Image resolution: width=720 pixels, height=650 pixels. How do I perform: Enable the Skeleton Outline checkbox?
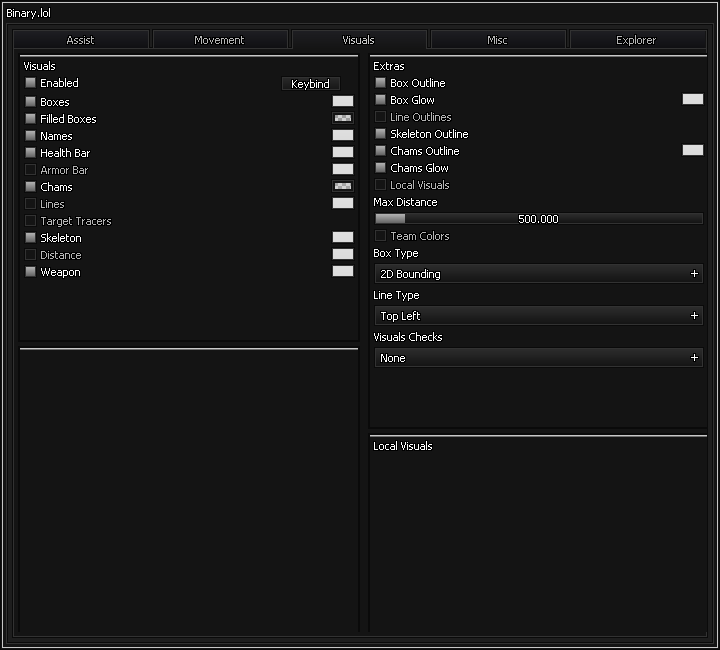(381, 134)
